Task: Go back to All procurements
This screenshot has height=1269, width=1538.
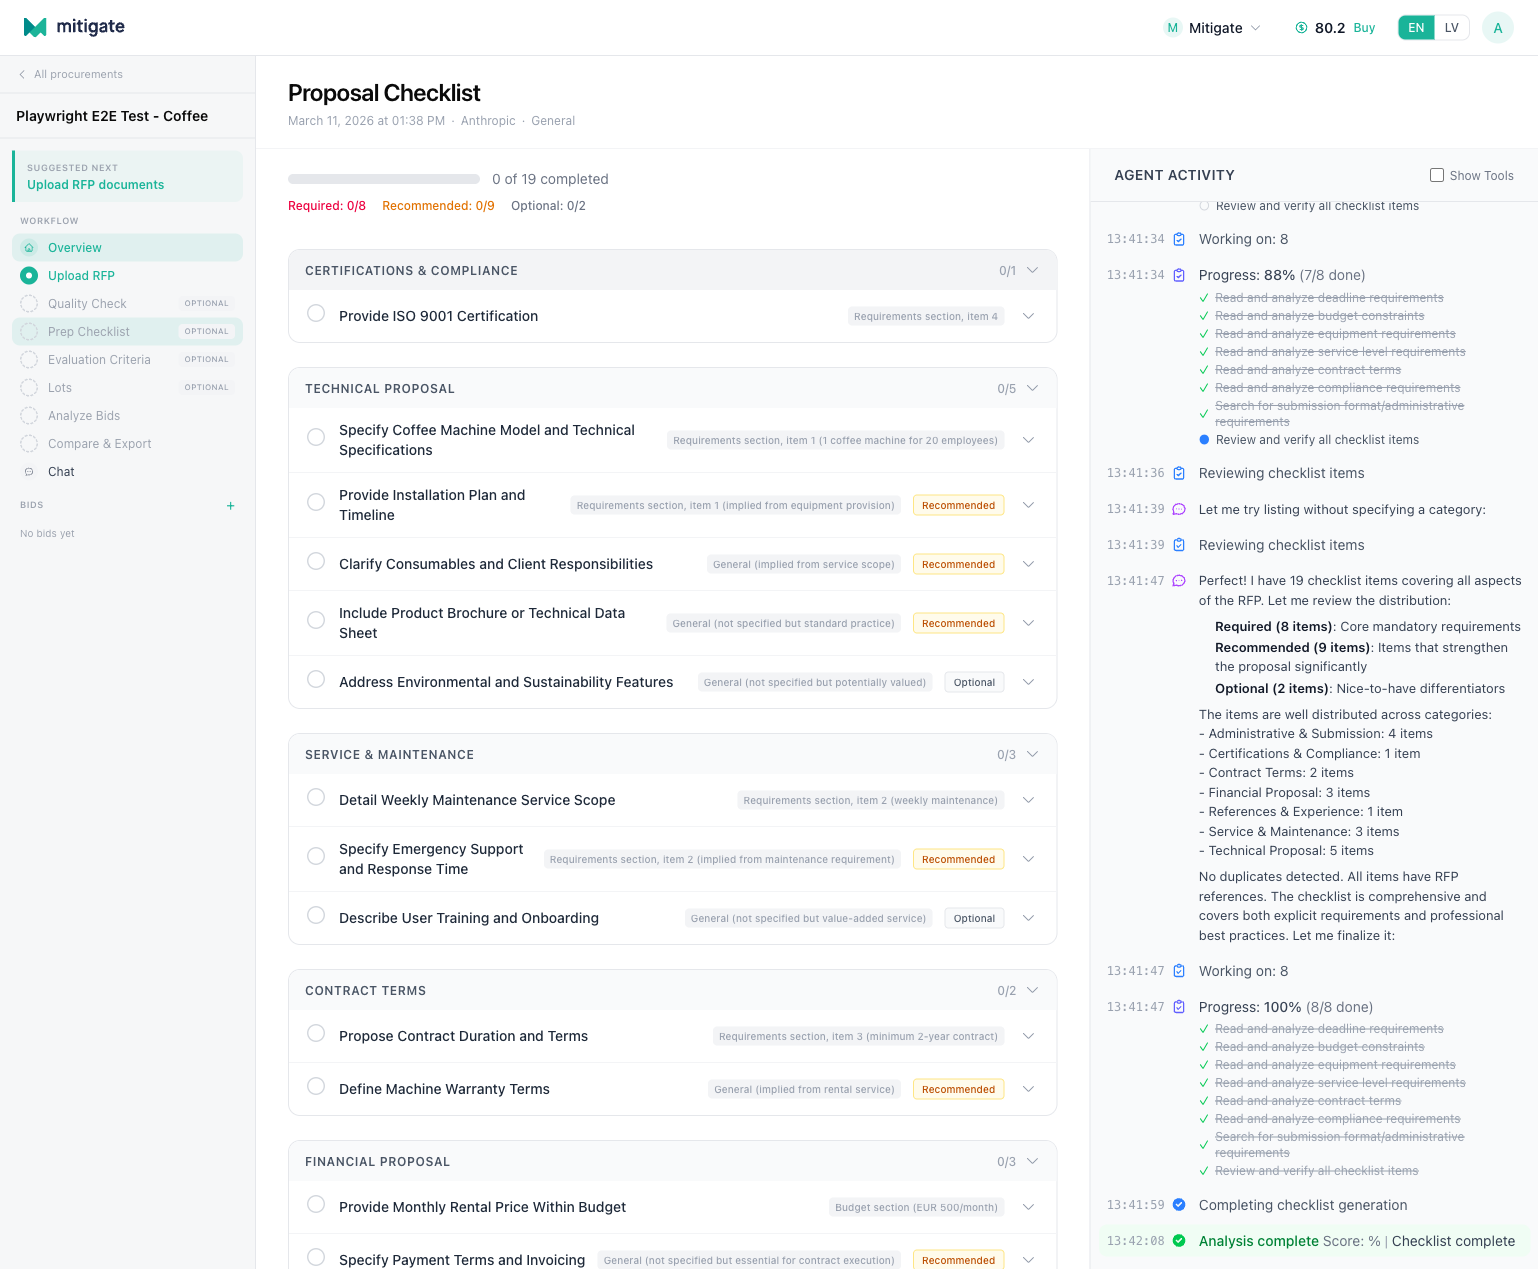Action: click(70, 74)
